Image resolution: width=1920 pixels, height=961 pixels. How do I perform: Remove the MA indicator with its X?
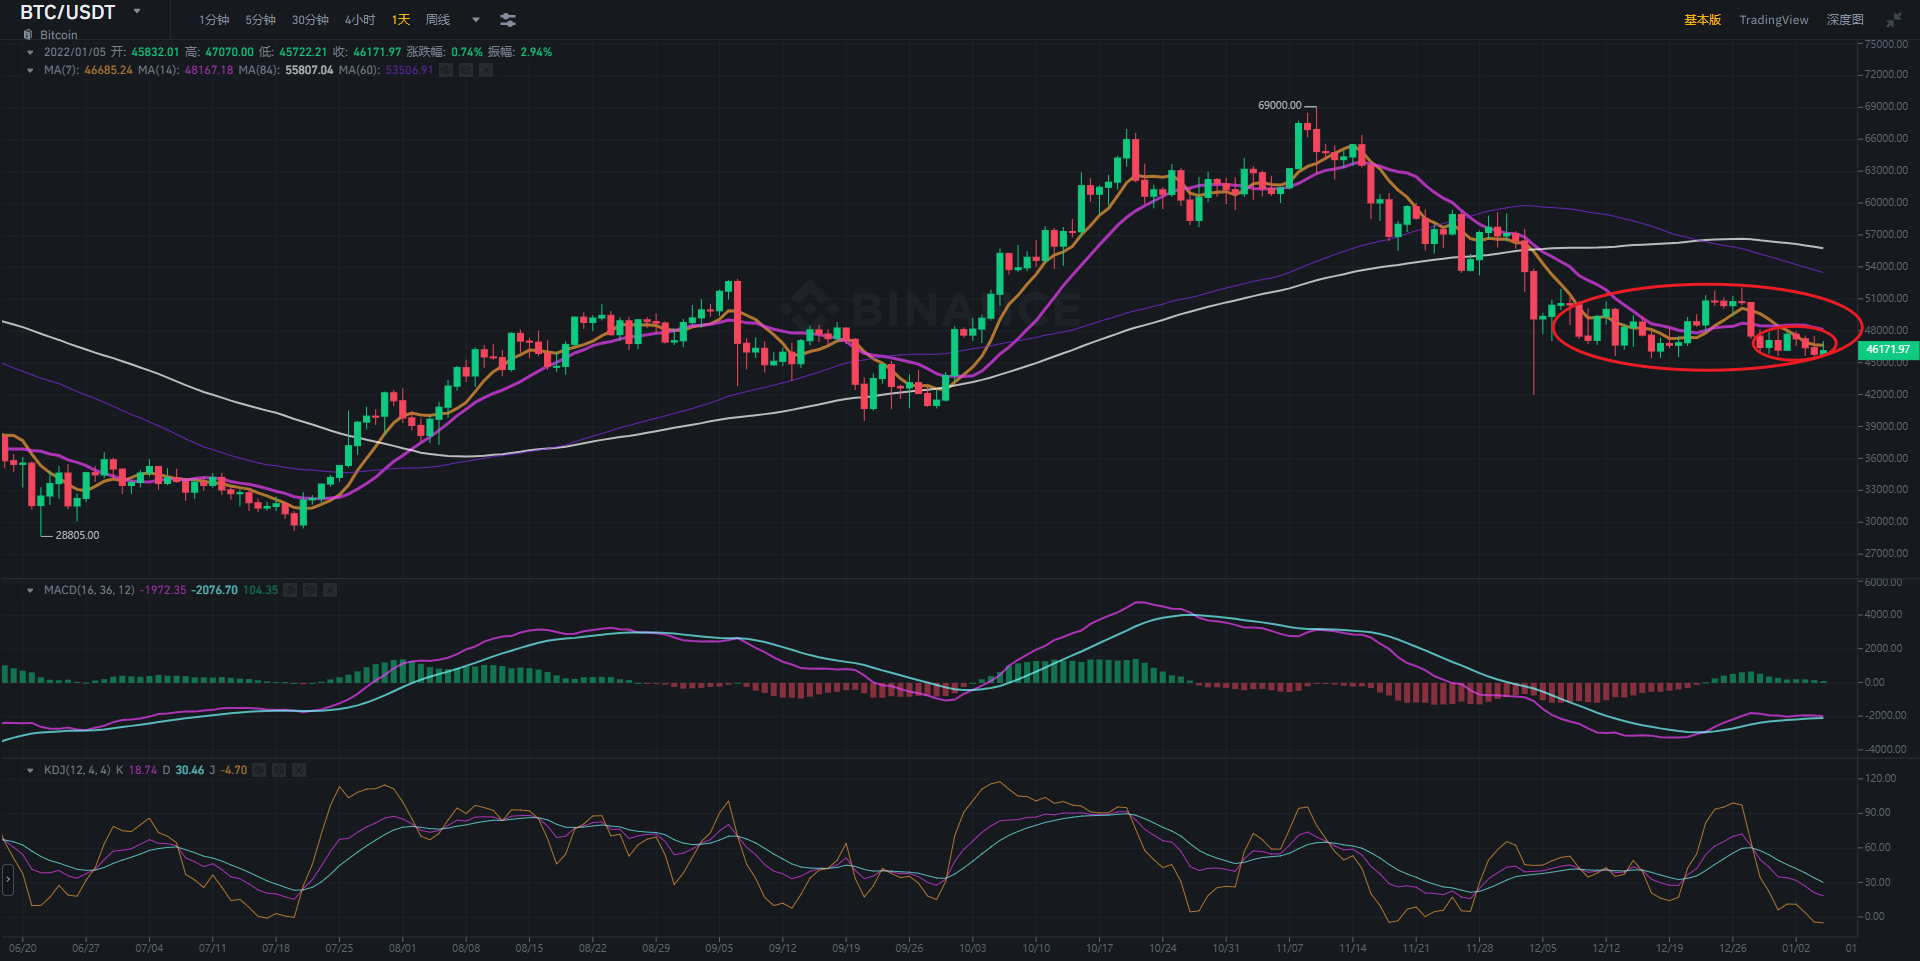[x=486, y=70]
